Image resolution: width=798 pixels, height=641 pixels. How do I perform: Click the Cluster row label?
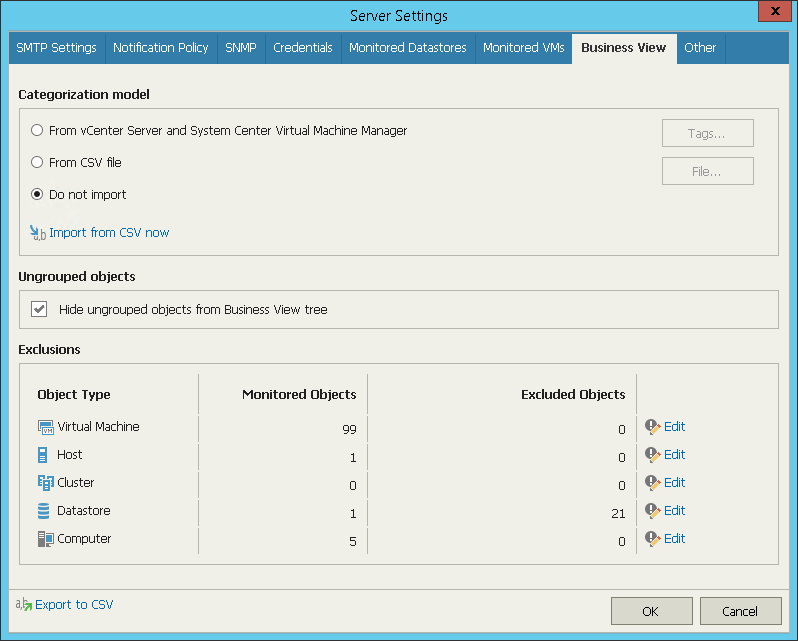[75, 483]
